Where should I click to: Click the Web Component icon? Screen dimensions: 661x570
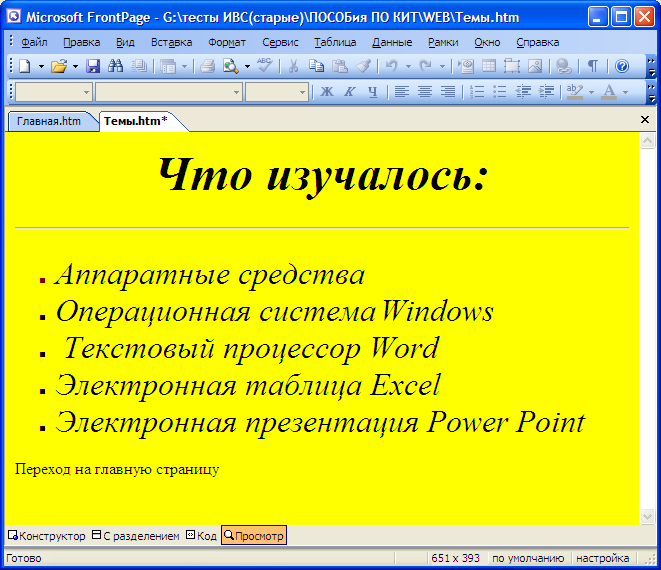coord(466,66)
